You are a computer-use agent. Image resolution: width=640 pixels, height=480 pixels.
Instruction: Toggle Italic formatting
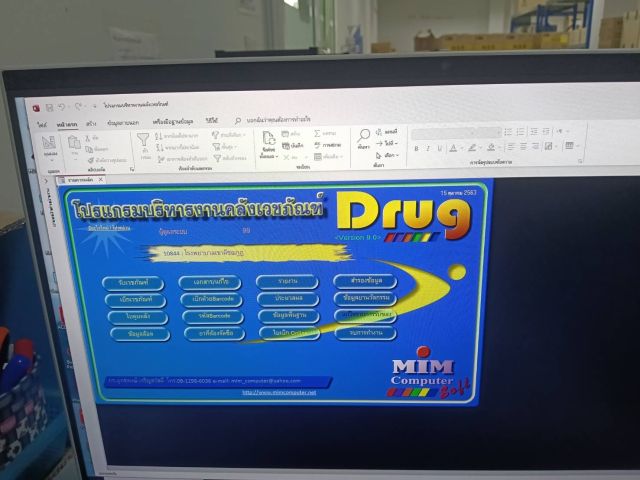(428, 149)
